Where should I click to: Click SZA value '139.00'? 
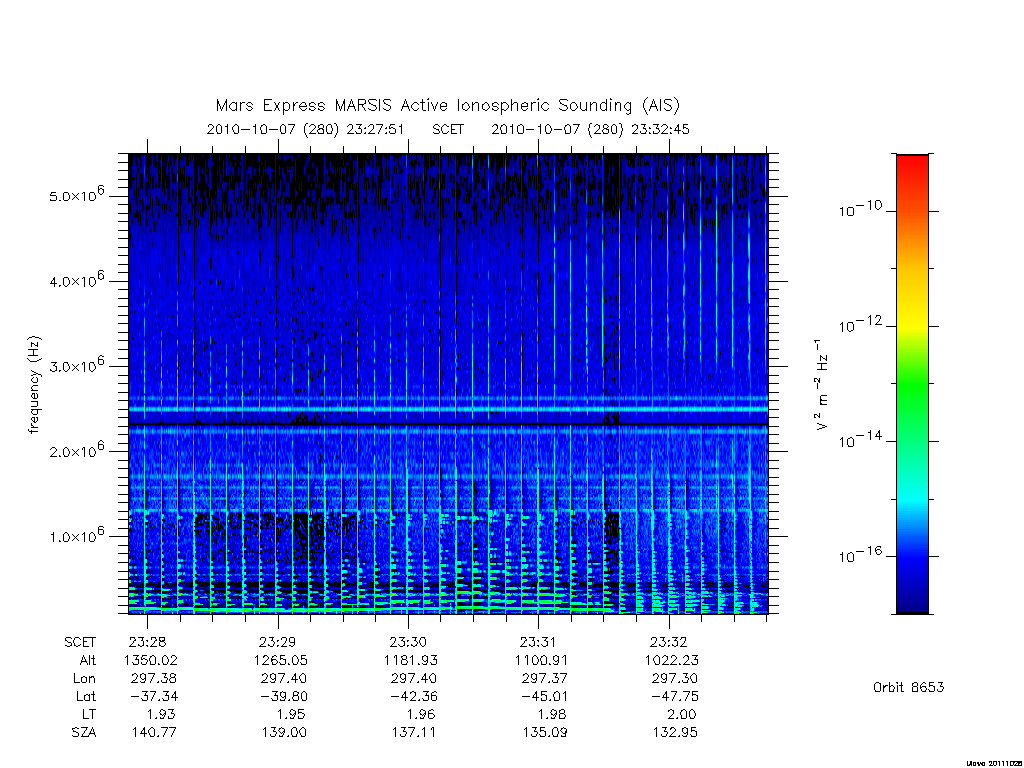click(283, 733)
